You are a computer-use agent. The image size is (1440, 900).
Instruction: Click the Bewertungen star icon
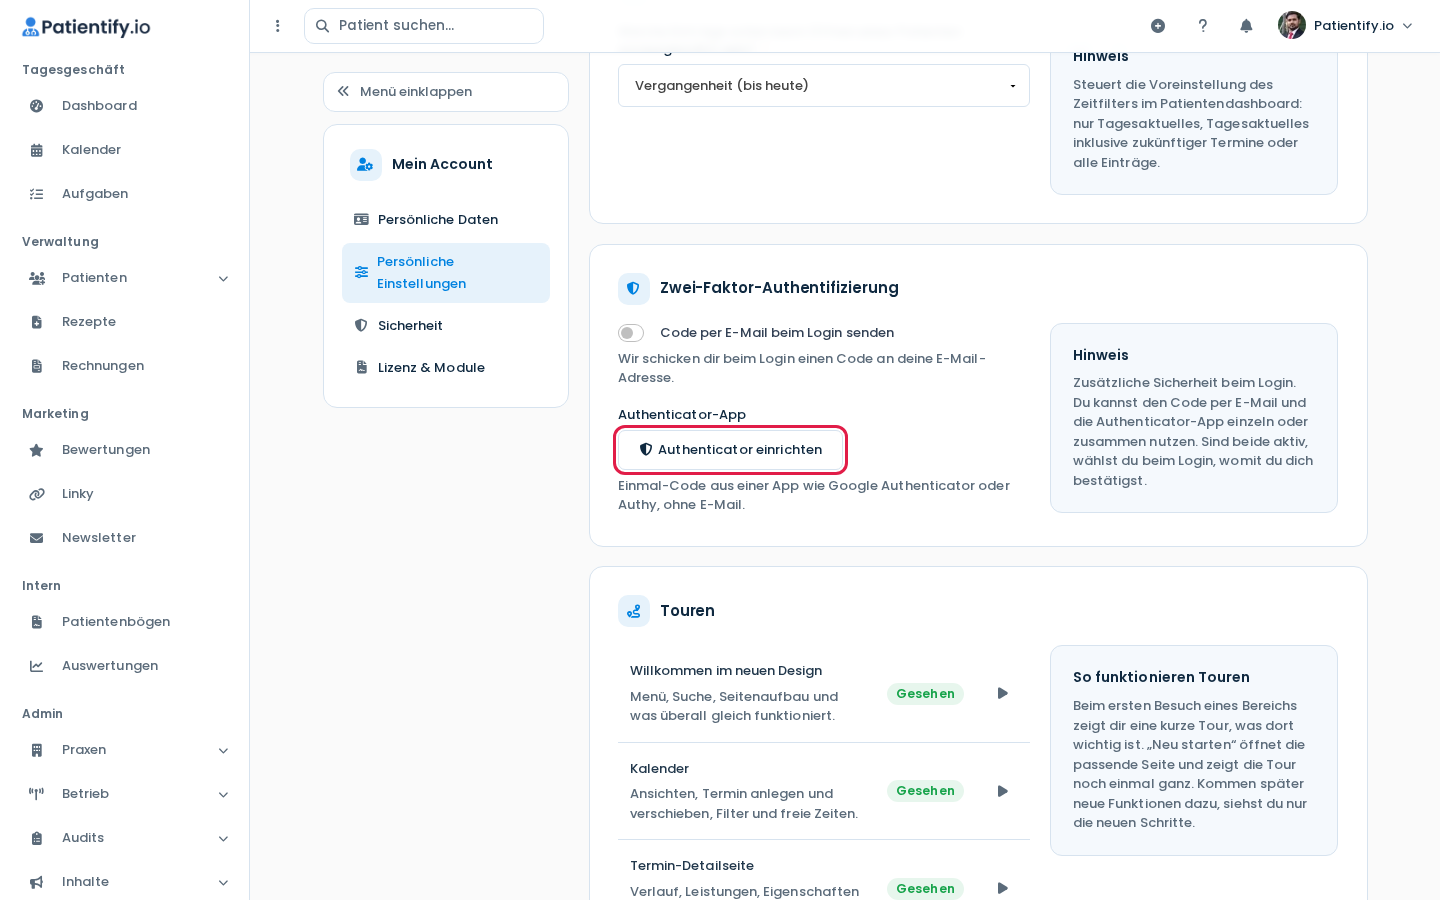[x=37, y=450]
